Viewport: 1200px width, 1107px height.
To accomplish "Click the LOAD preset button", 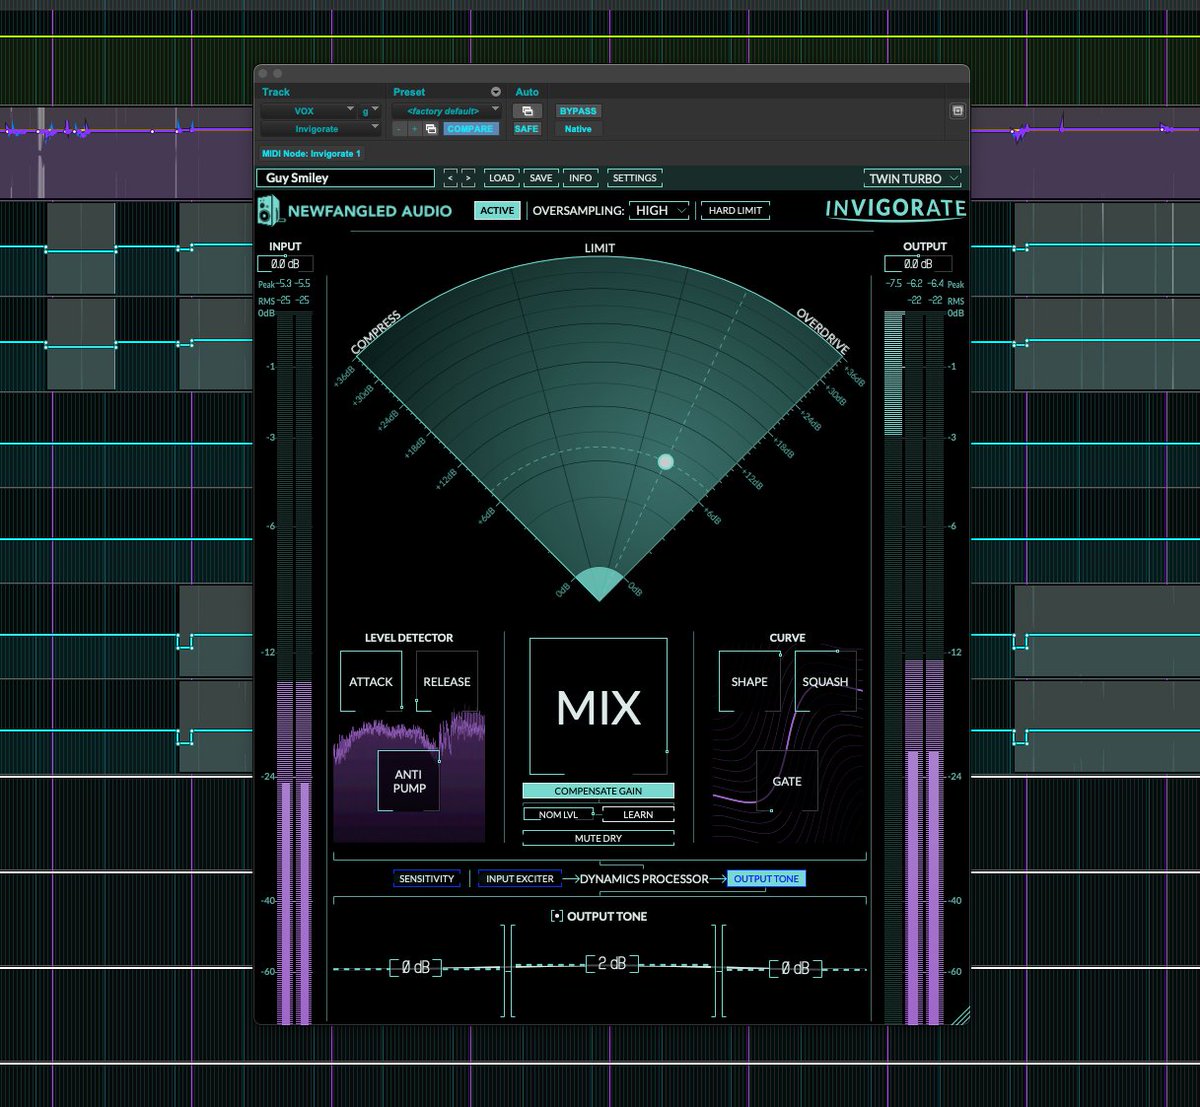I will click(x=501, y=178).
